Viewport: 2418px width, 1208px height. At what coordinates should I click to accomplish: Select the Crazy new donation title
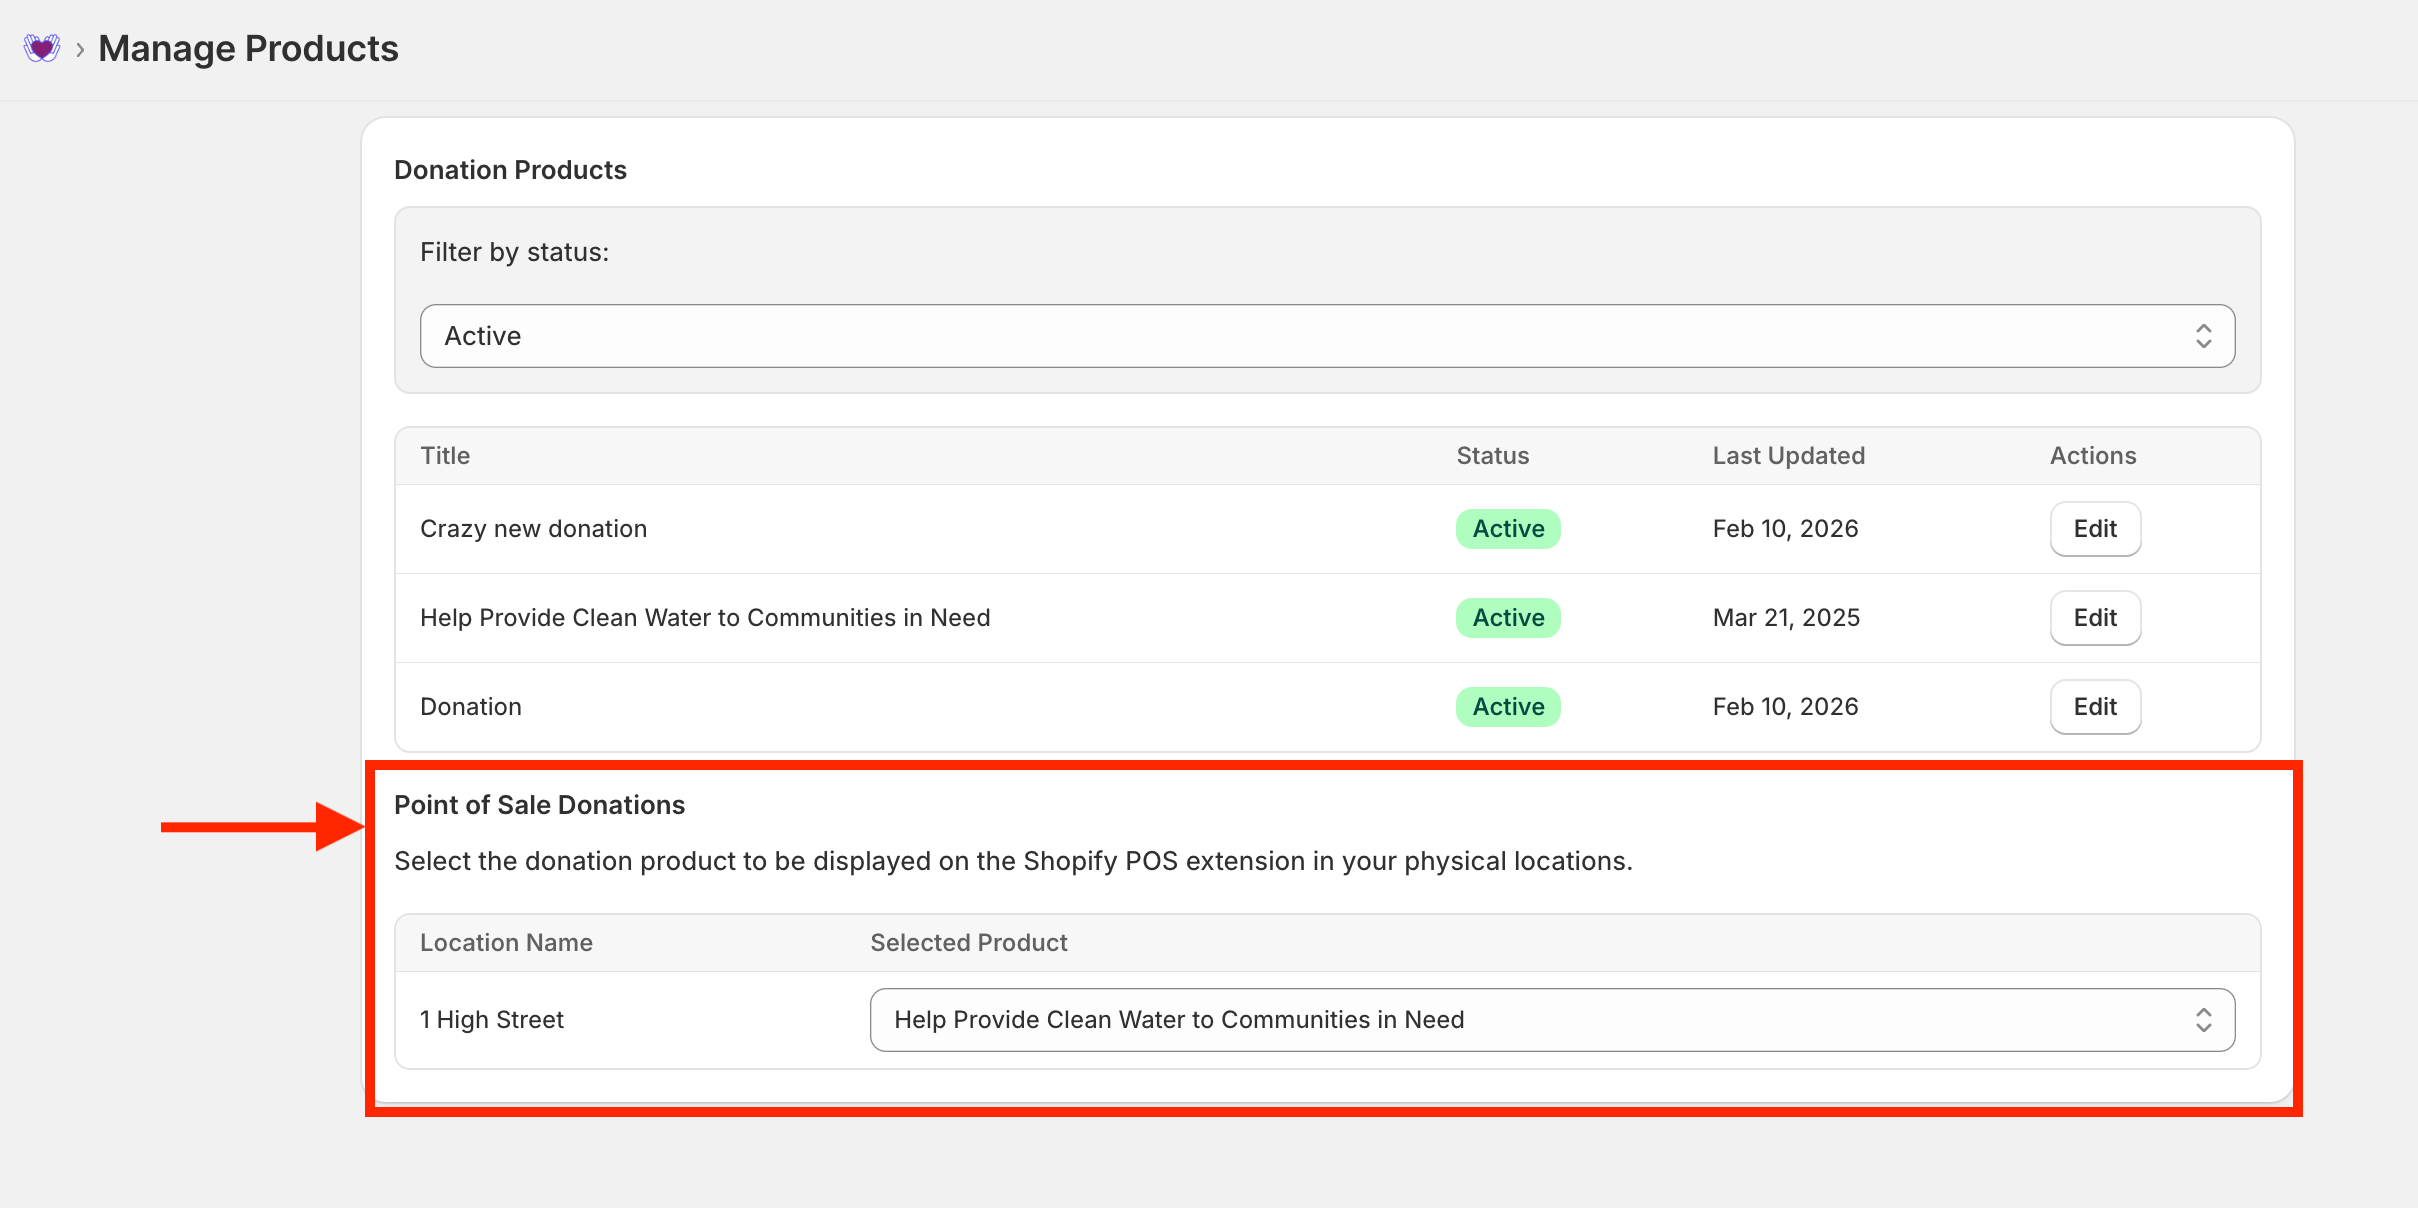click(533, 529)
